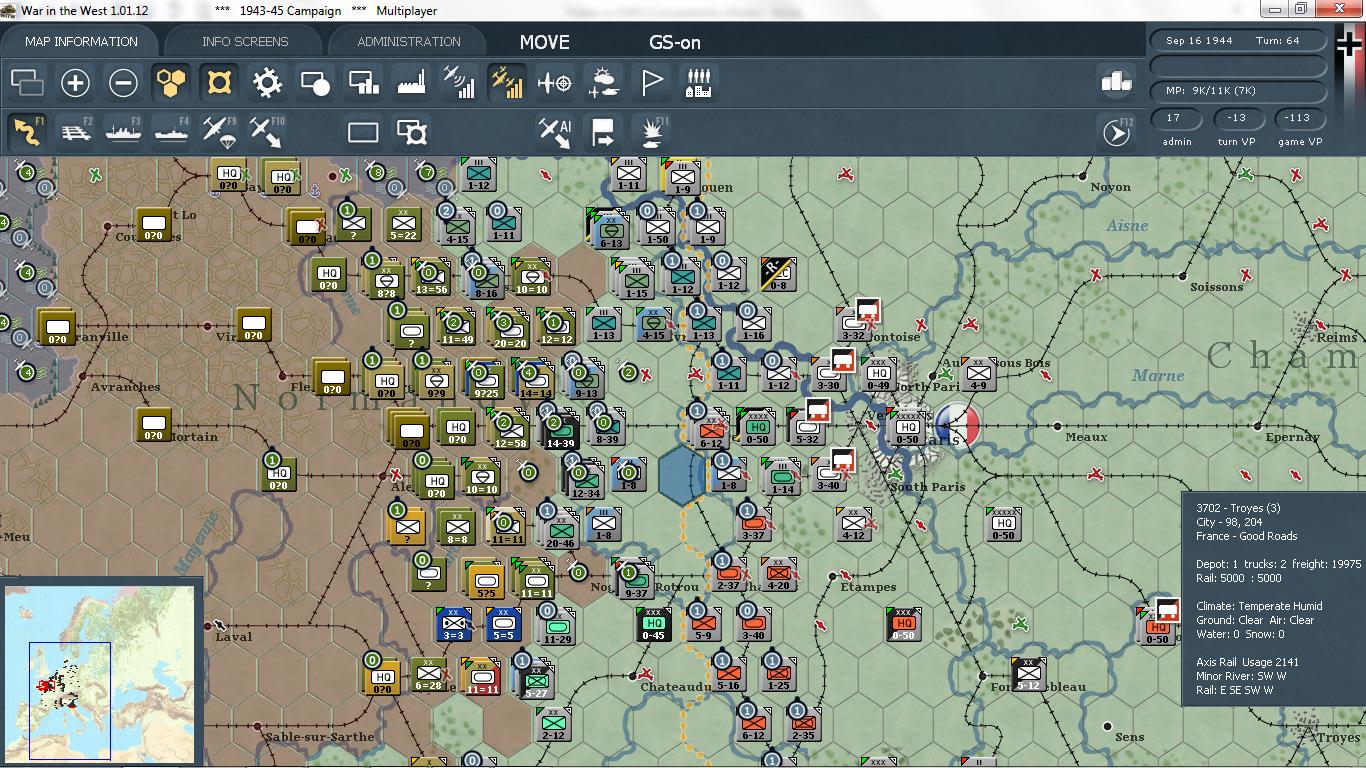Image resolution: width=1366 pixels, height=768 pixels.
Task: Switch to the MAP INFORMATION tab
Action: pyautogui.click(x=81, y=41)
